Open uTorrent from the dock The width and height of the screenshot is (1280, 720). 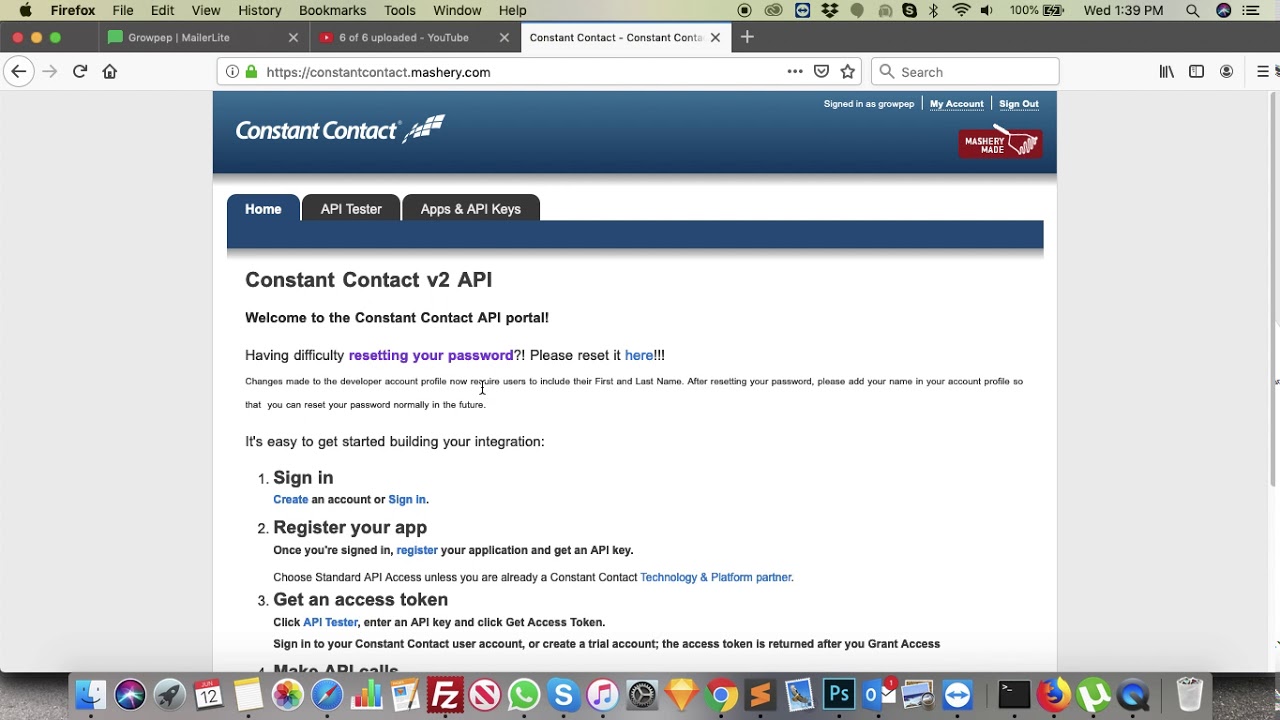click(1094, 695)
